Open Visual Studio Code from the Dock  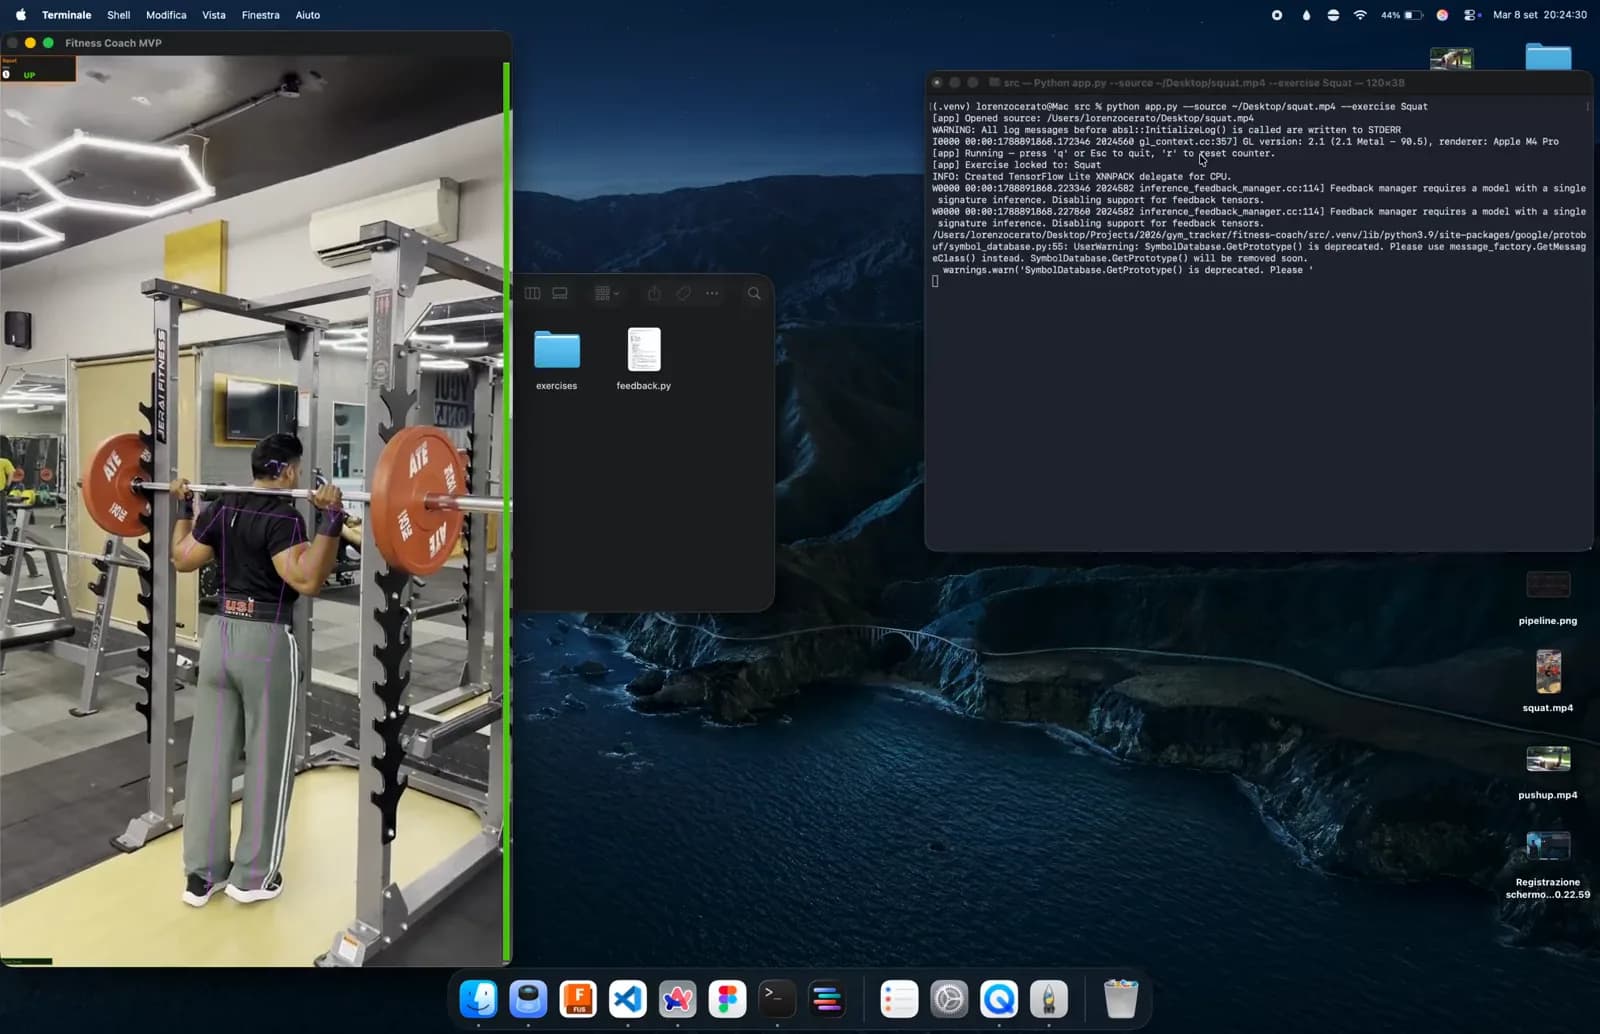coord(628,998)
